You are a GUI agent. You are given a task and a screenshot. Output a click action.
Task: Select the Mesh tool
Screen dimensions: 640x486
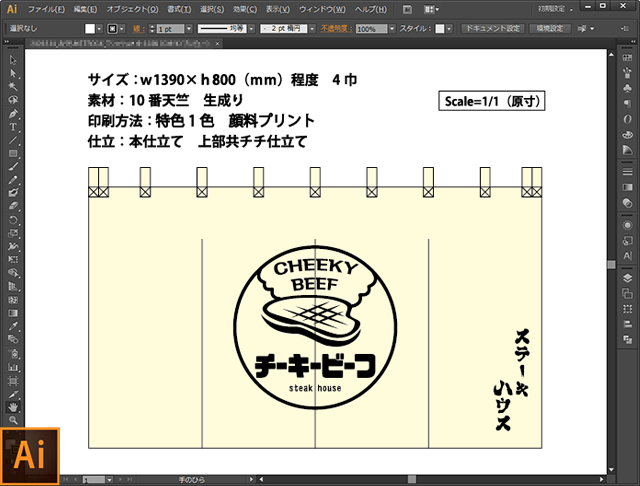pos(13,300)
